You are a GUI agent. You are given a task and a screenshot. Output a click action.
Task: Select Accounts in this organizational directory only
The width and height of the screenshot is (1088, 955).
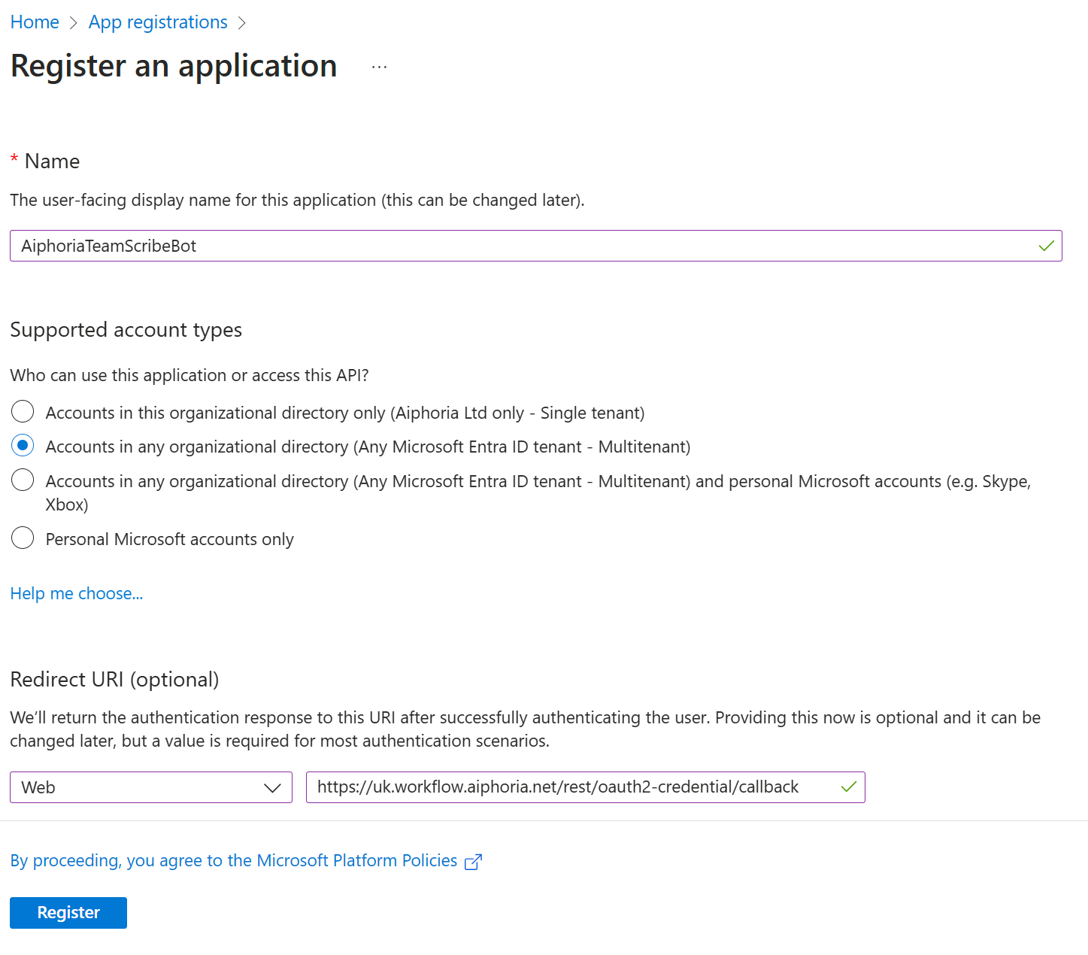point(22,410)
